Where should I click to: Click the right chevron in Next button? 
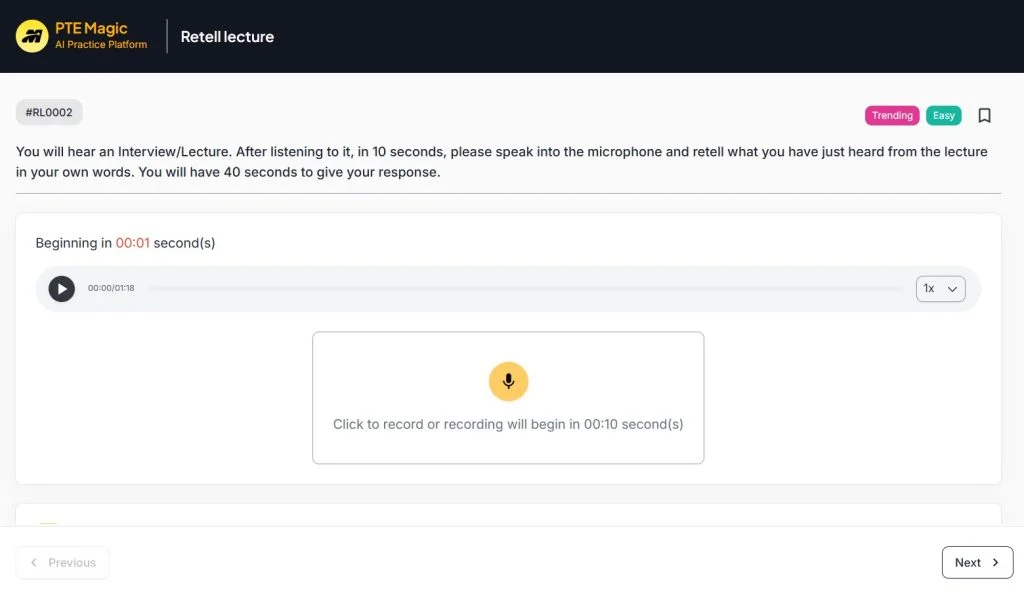995,562
